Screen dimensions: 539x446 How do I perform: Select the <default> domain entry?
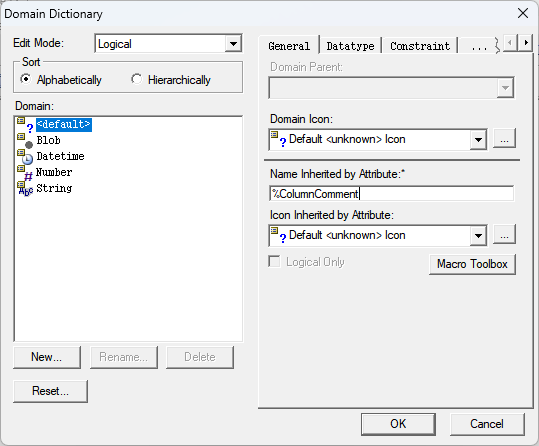(x=64, y=124)
